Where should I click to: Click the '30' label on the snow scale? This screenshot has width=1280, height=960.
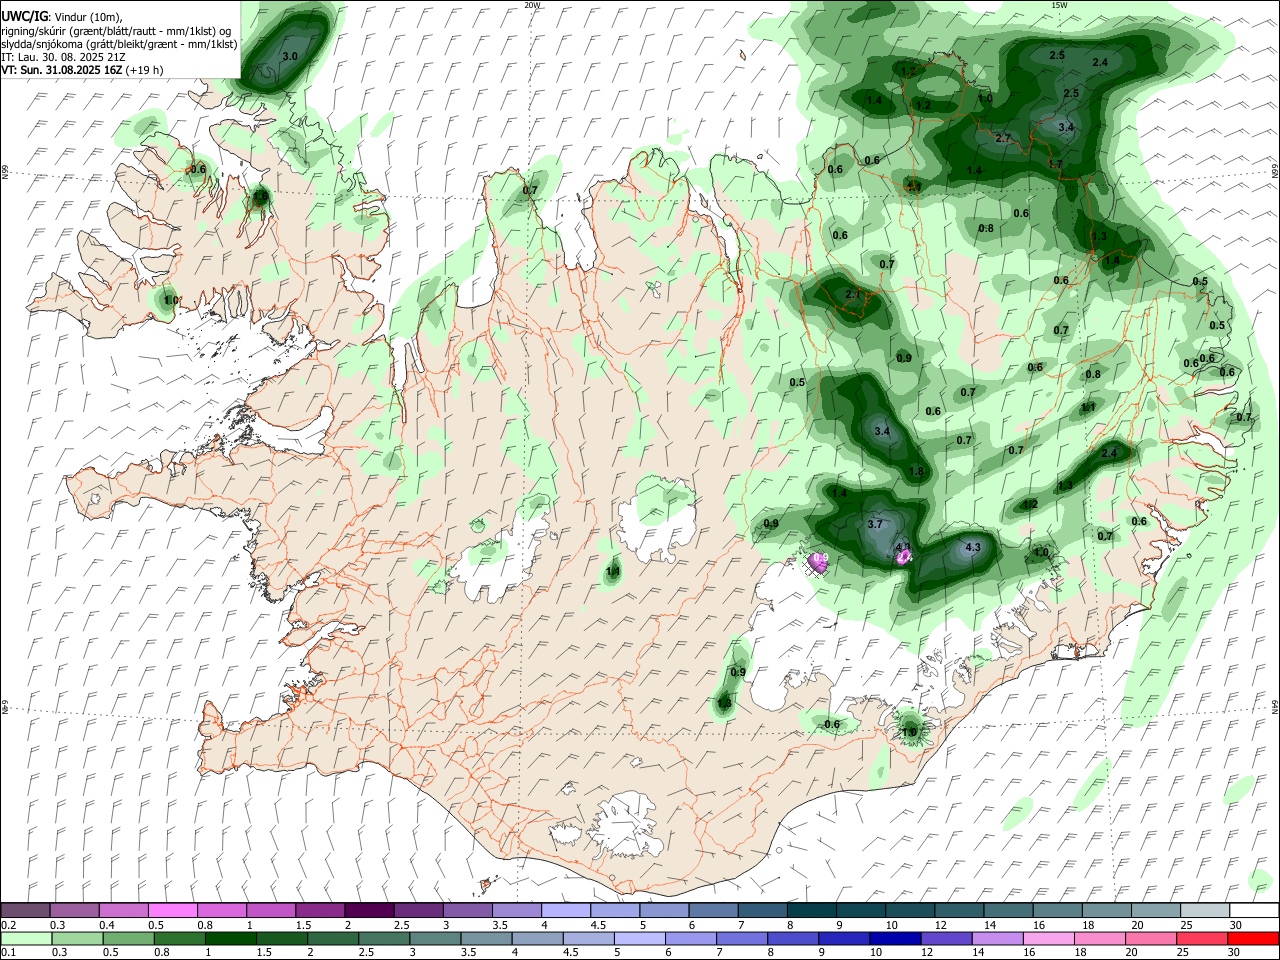click(x=1236, y=925)
